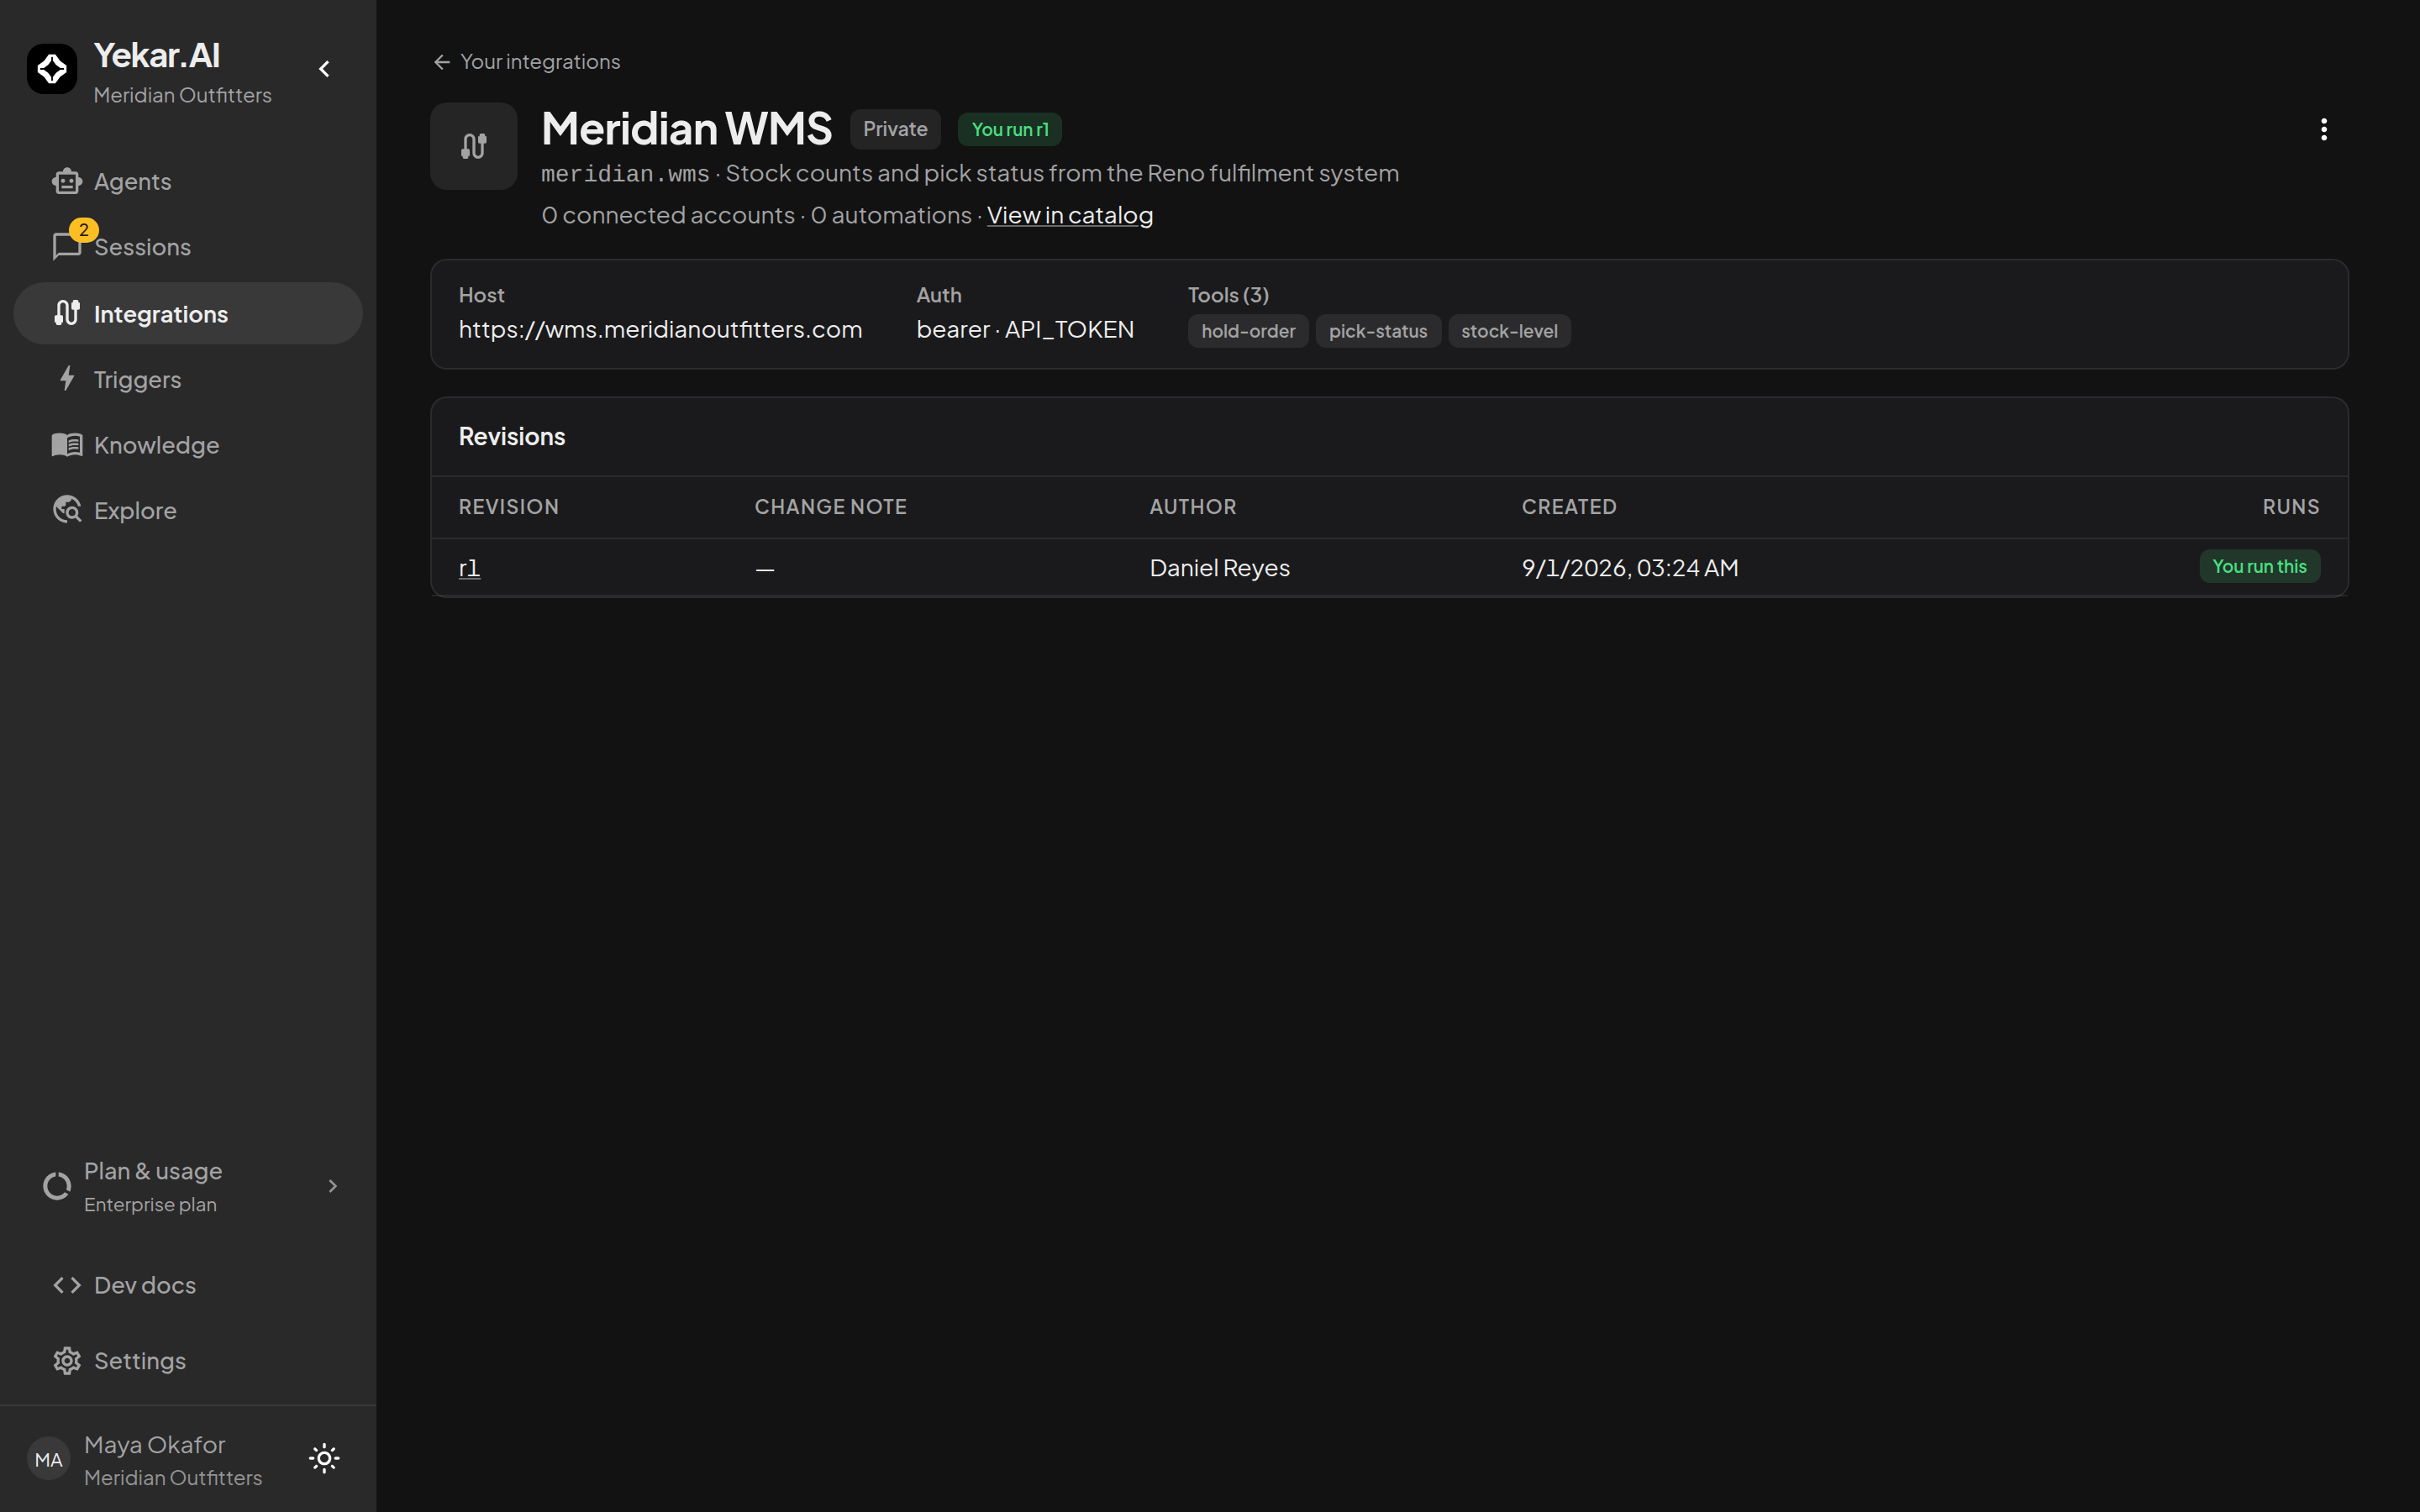The height and width of the screenshot is (1512, 2420).
Task: Open the Settings gear icon
Action: [67, 1361]
